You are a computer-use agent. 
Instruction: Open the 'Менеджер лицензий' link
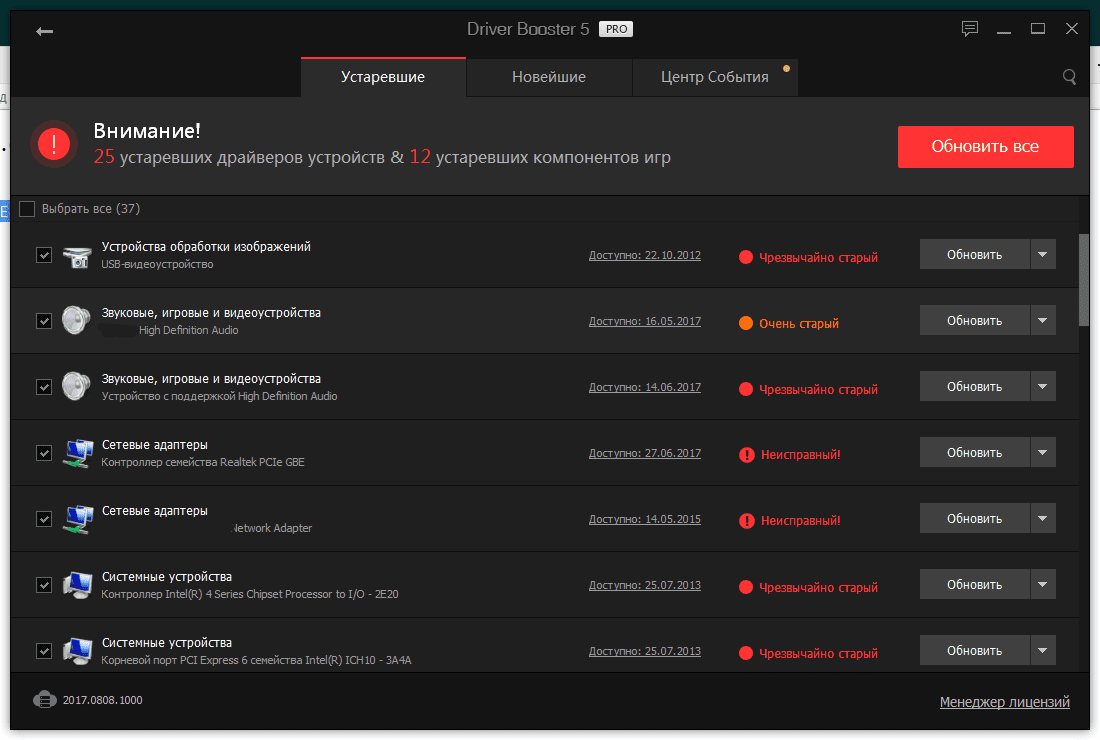pyautogui.click(x=1004, y=702)
